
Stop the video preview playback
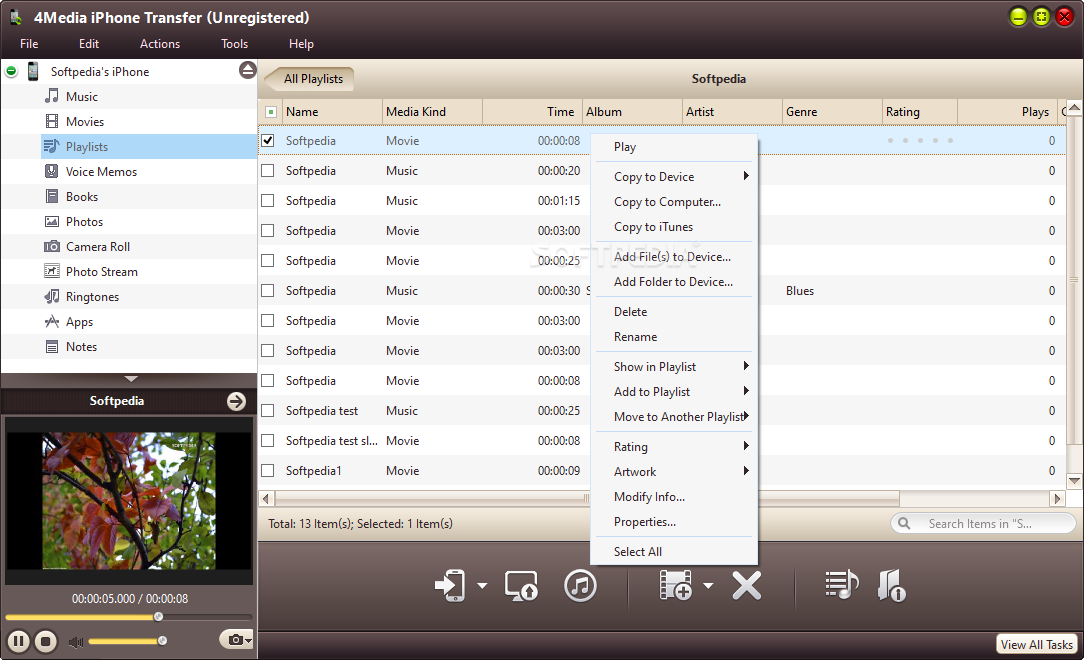pyautogui.click(x=46, y=641)
